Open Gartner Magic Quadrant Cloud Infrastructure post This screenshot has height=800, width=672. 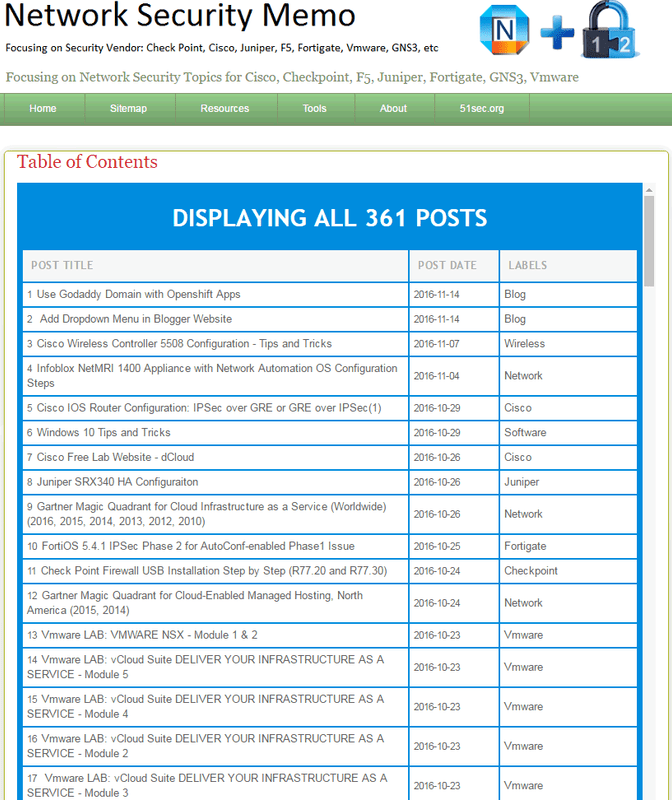pos(207,514)
